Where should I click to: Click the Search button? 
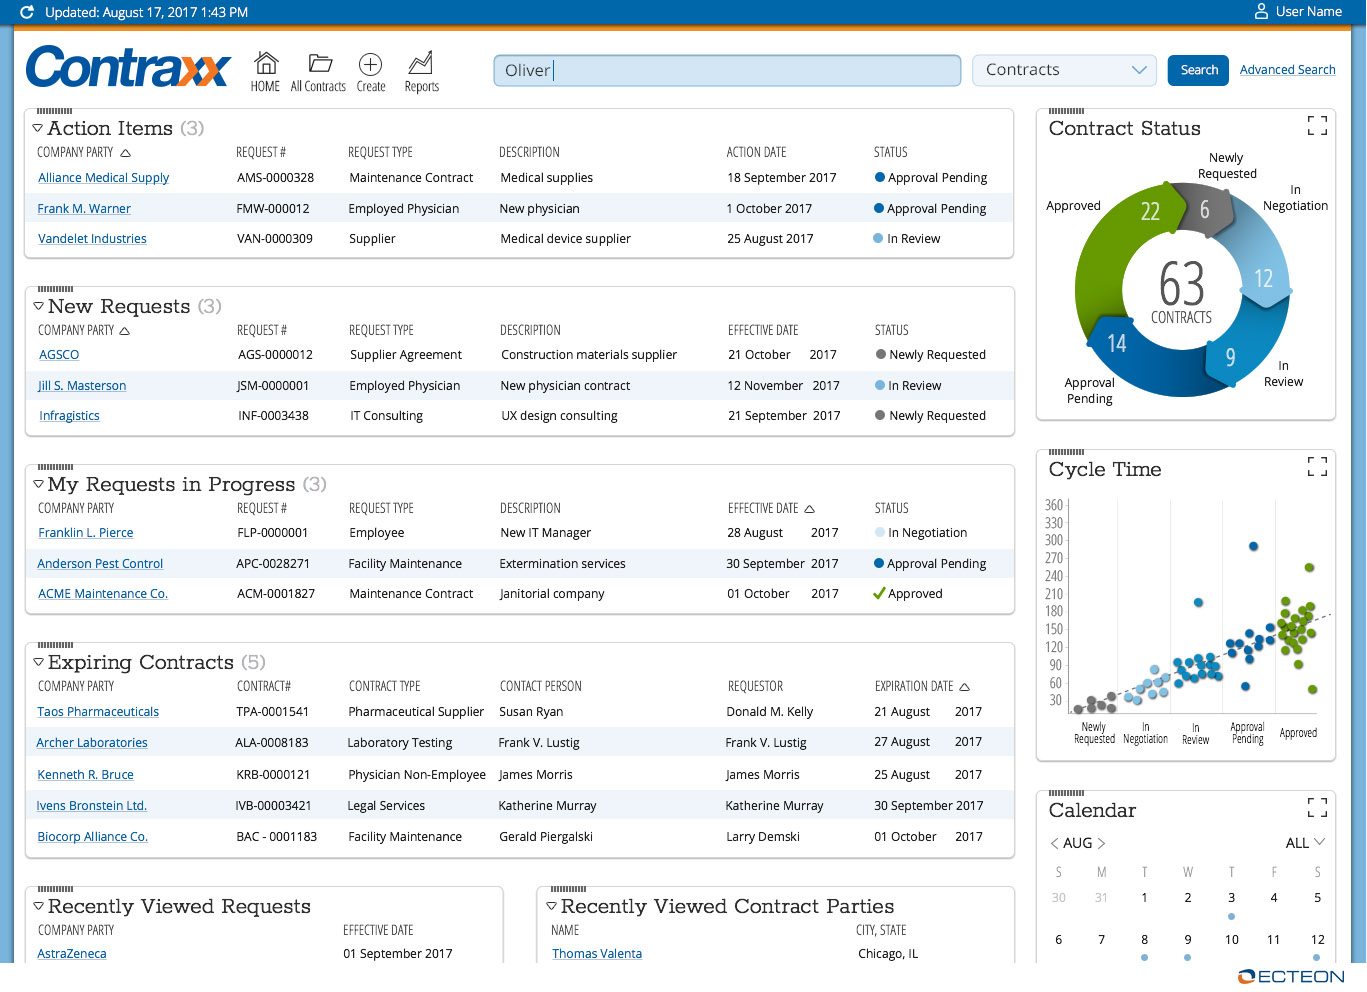(1198, 70)
